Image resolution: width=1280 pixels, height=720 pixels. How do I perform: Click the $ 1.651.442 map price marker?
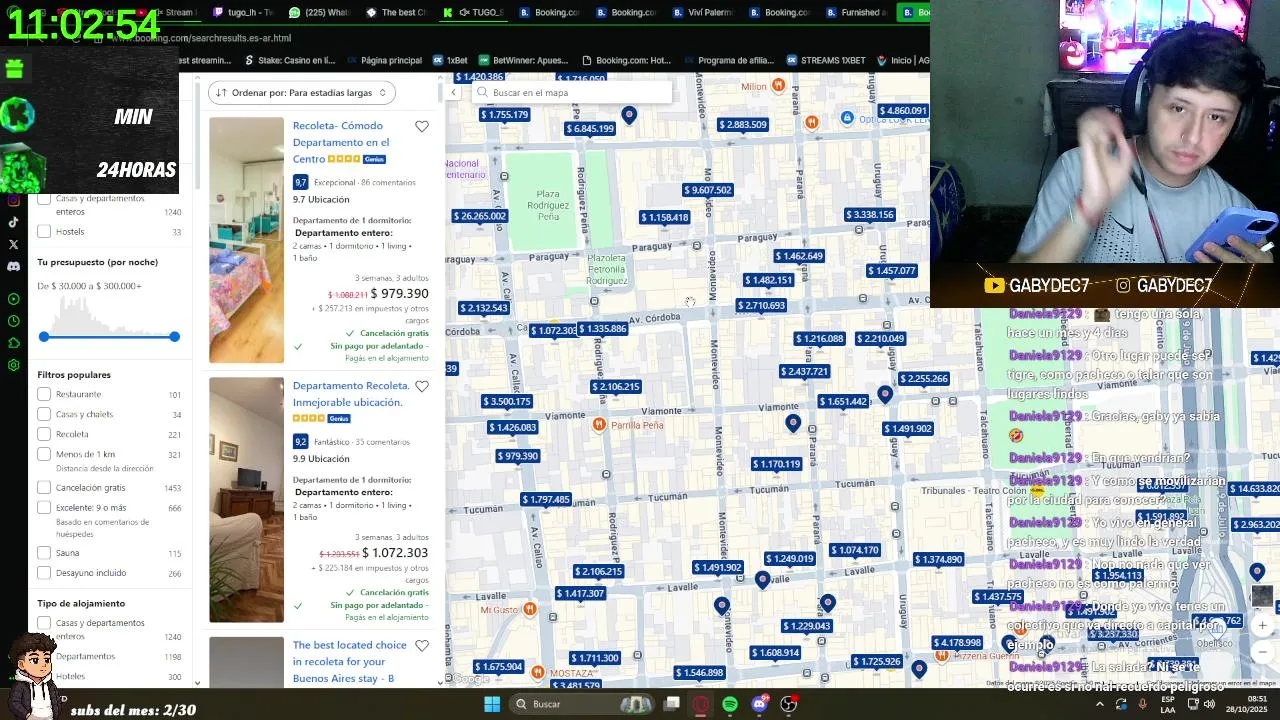[x=842, y=401]
